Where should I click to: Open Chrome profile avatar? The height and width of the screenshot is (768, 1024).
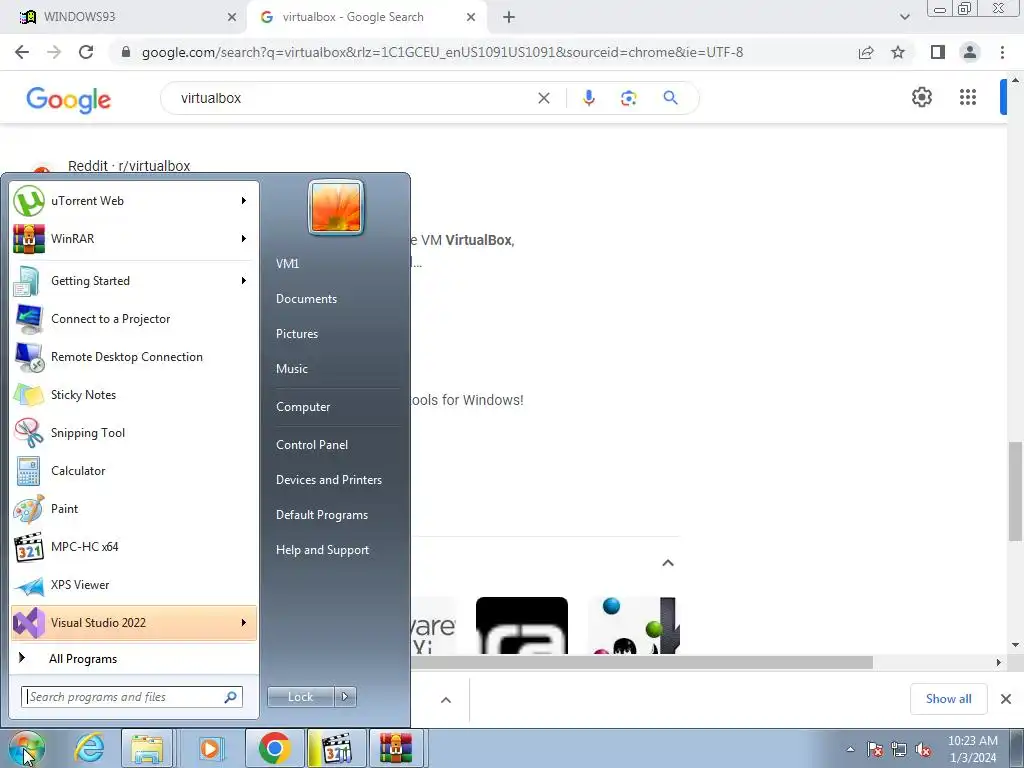[970, 52]
